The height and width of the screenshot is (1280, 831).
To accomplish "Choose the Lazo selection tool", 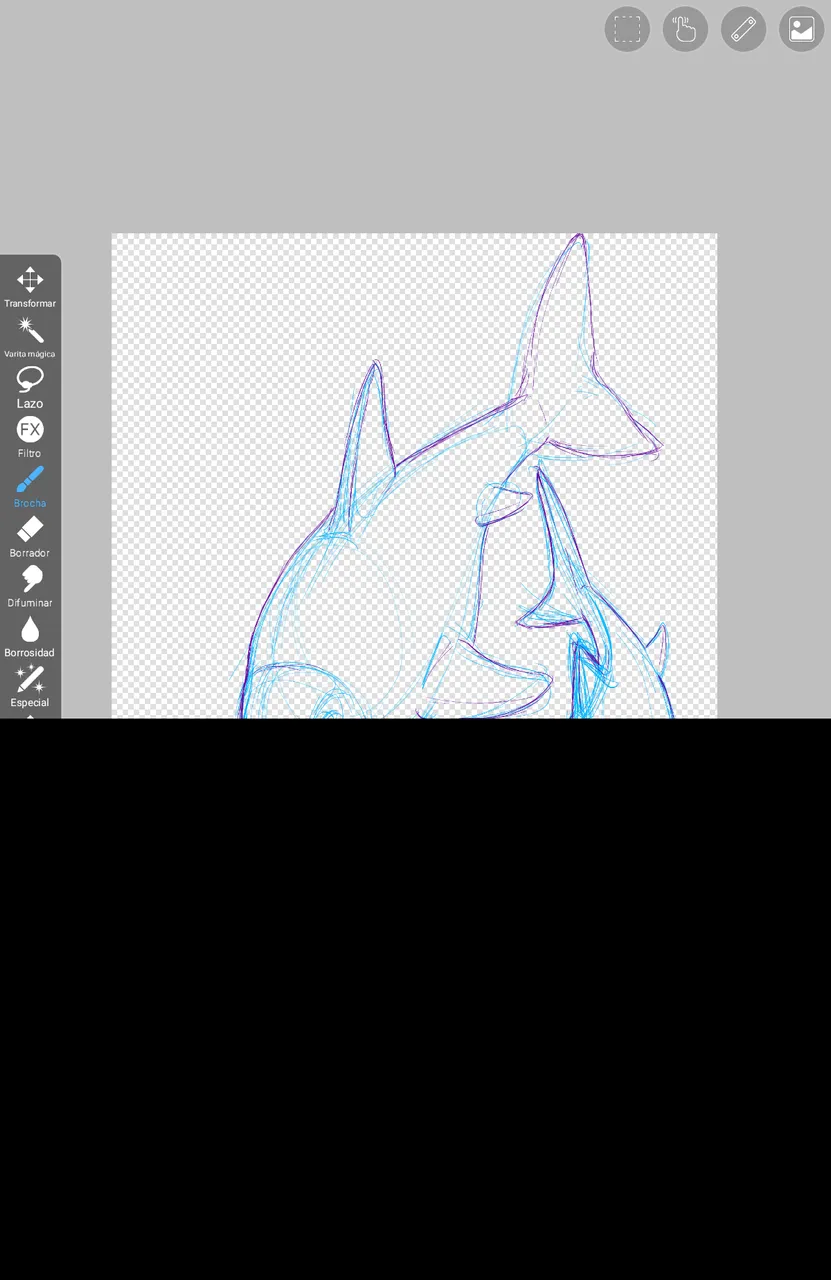I will click(30, 387).
